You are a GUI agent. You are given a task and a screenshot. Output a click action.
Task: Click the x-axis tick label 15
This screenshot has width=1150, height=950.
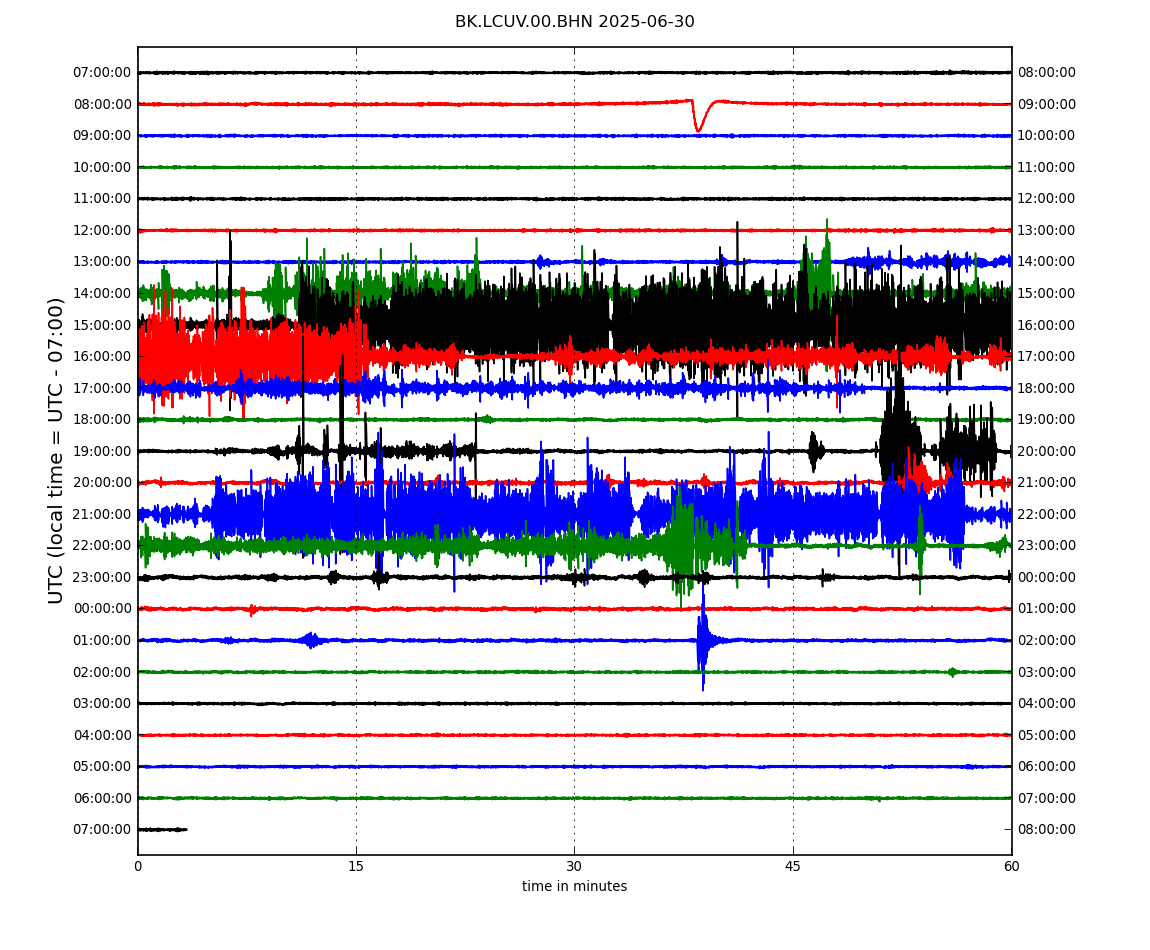point(356,866)
